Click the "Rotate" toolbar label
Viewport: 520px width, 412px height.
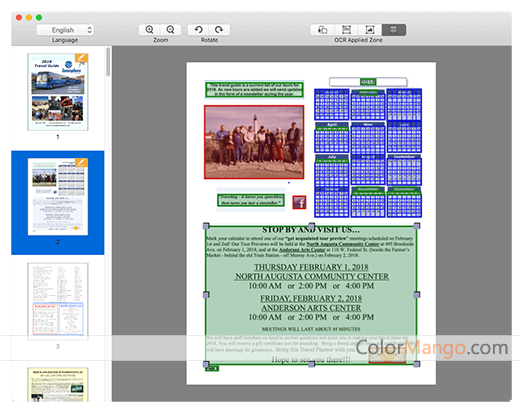(x=209, y=40)
